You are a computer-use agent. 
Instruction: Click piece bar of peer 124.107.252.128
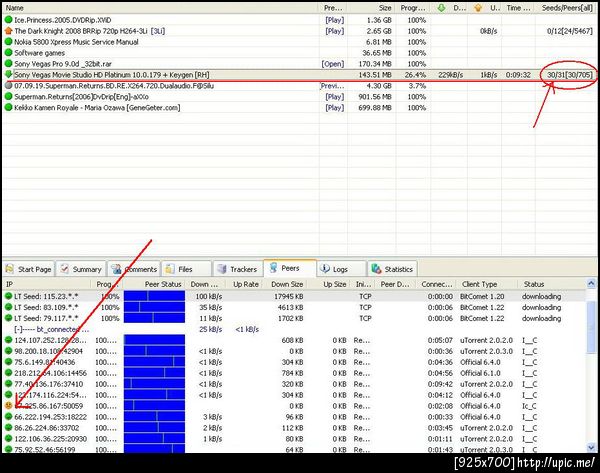pos(154,340)
